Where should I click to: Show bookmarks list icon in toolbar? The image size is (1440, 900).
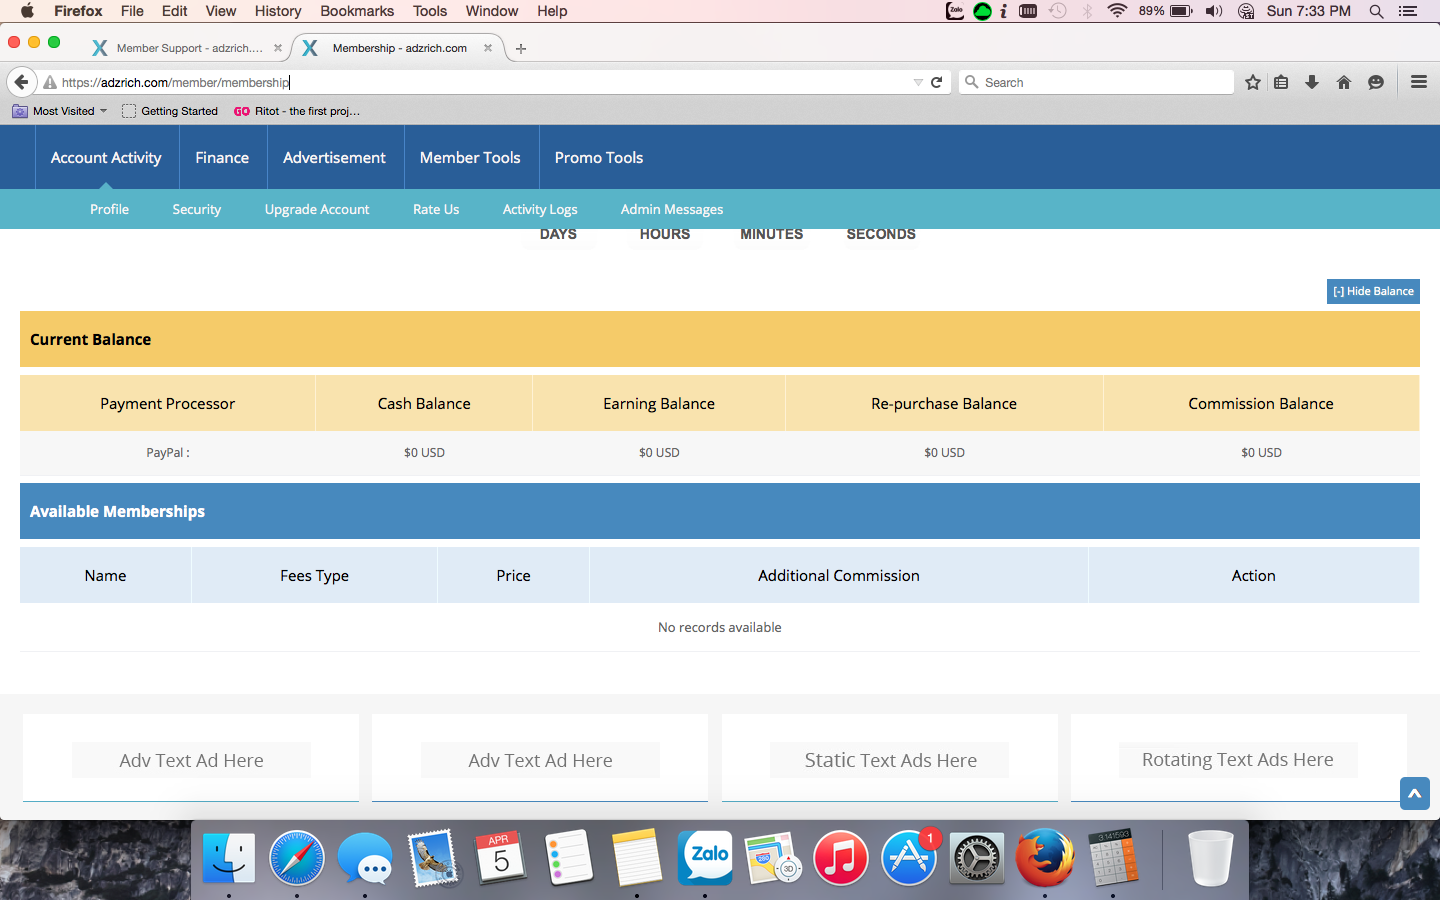1281,82
